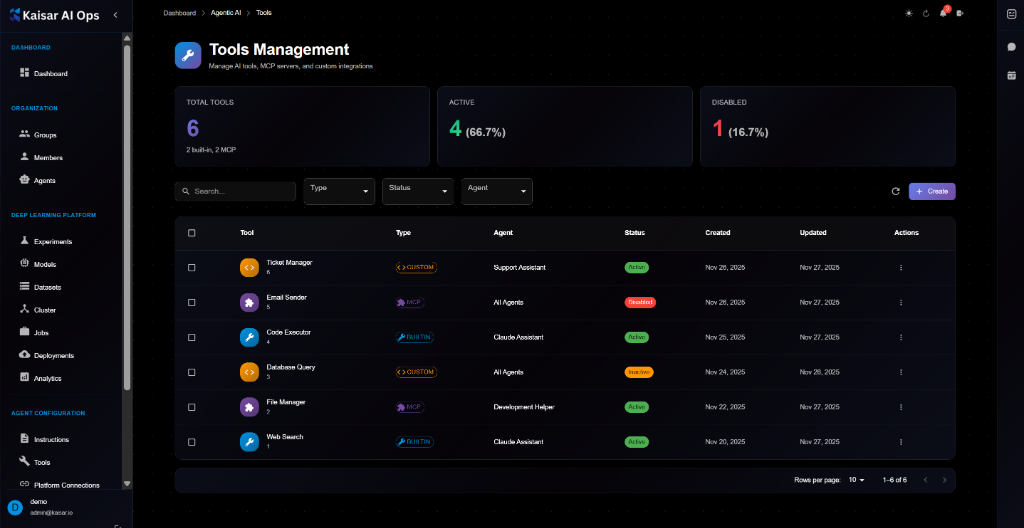Open the chat bubble icon in right rail
Screen dimensions: 1024x528
click(1011, 46)
